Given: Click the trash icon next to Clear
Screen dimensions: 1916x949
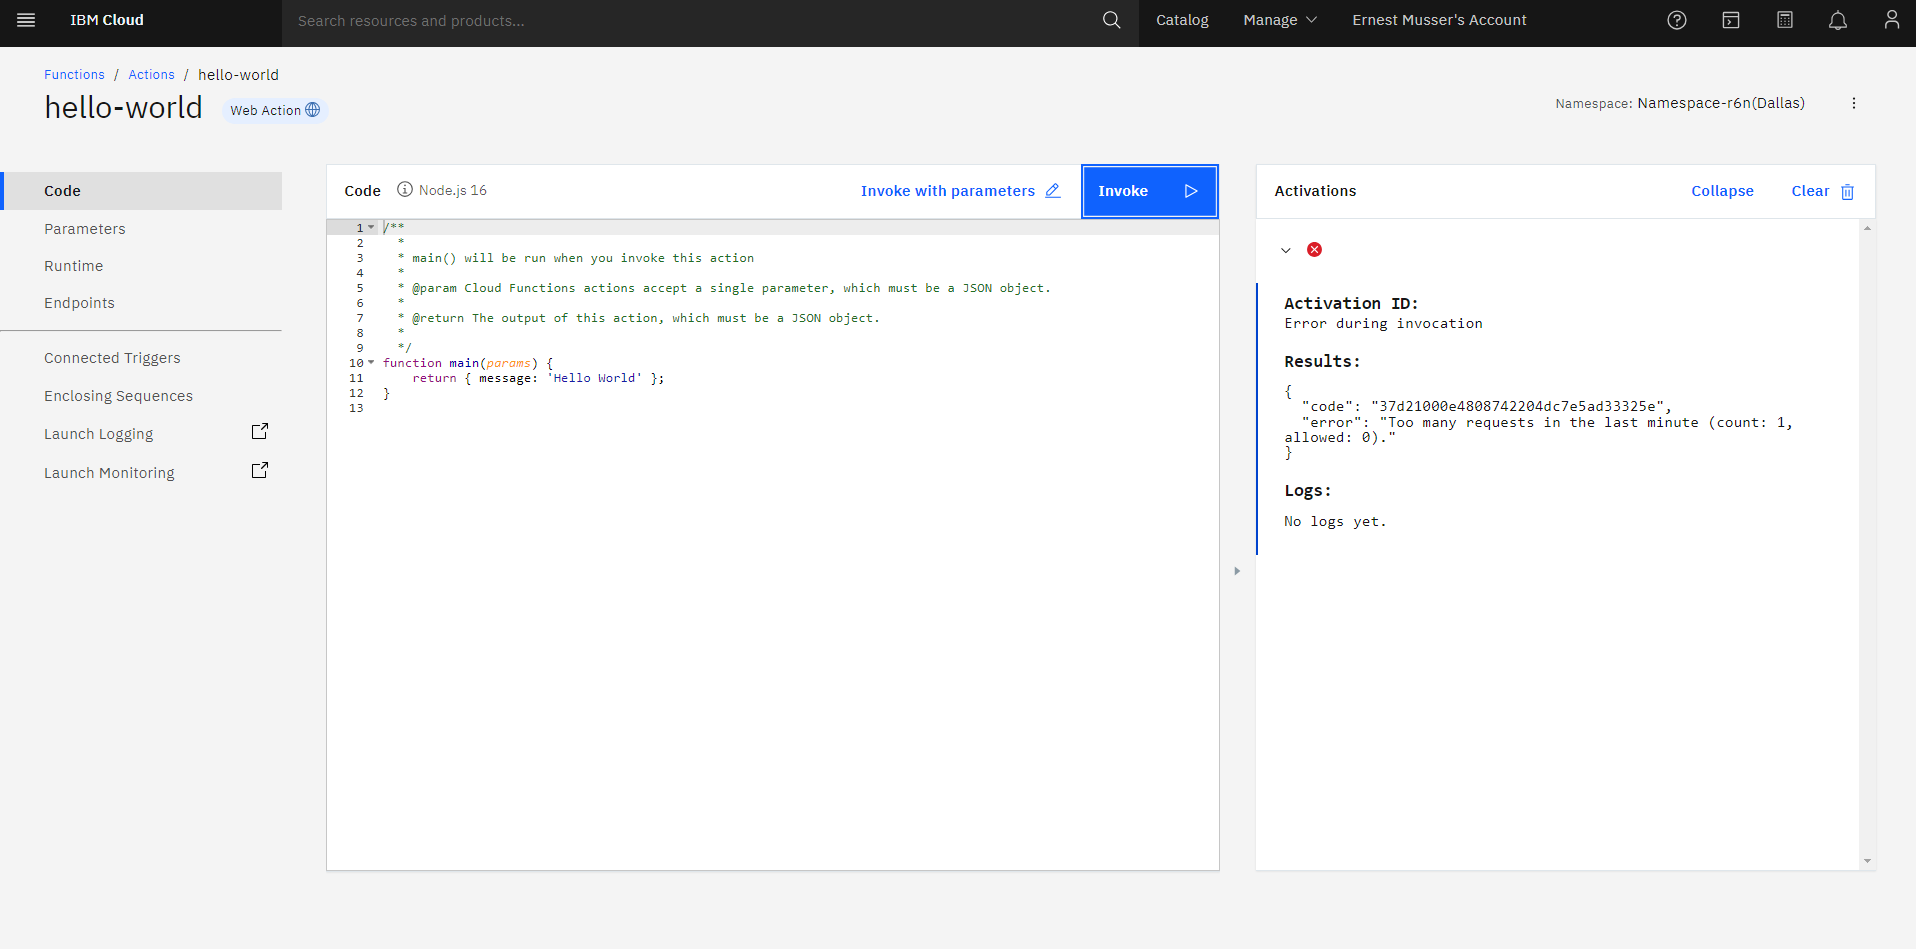Looking at the screenshot, I should (x=1847, y=192).
